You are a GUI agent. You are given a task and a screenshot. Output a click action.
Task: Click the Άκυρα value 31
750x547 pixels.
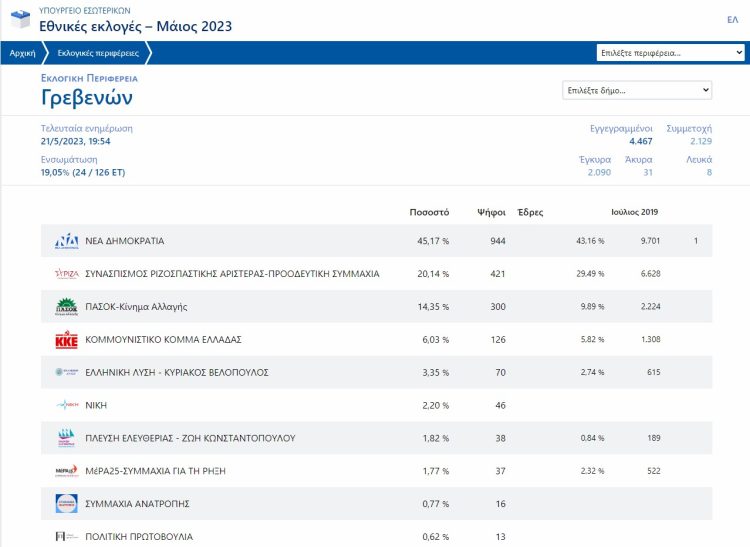tap(648, 172)
